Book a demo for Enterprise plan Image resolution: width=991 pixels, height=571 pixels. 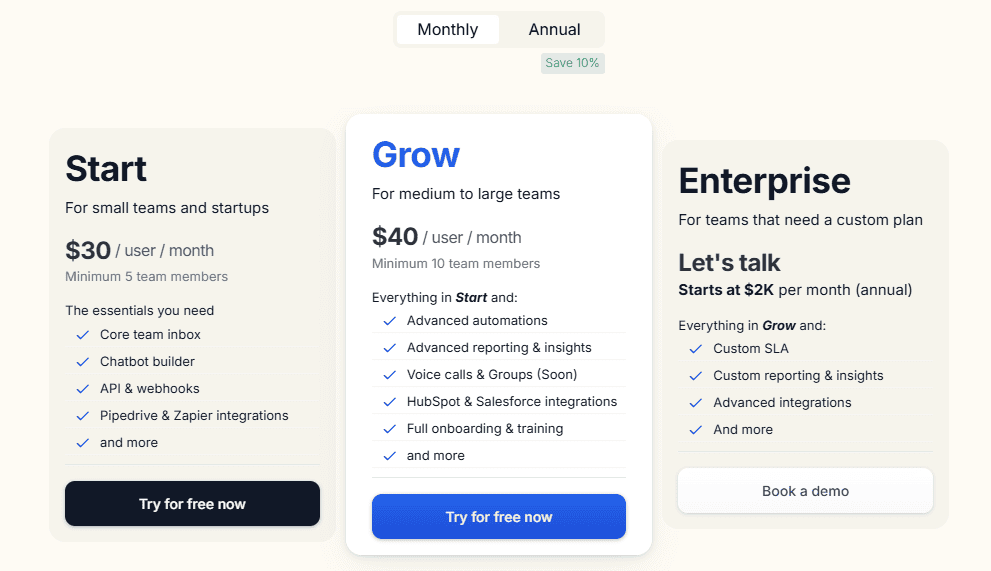coord(805,491)
